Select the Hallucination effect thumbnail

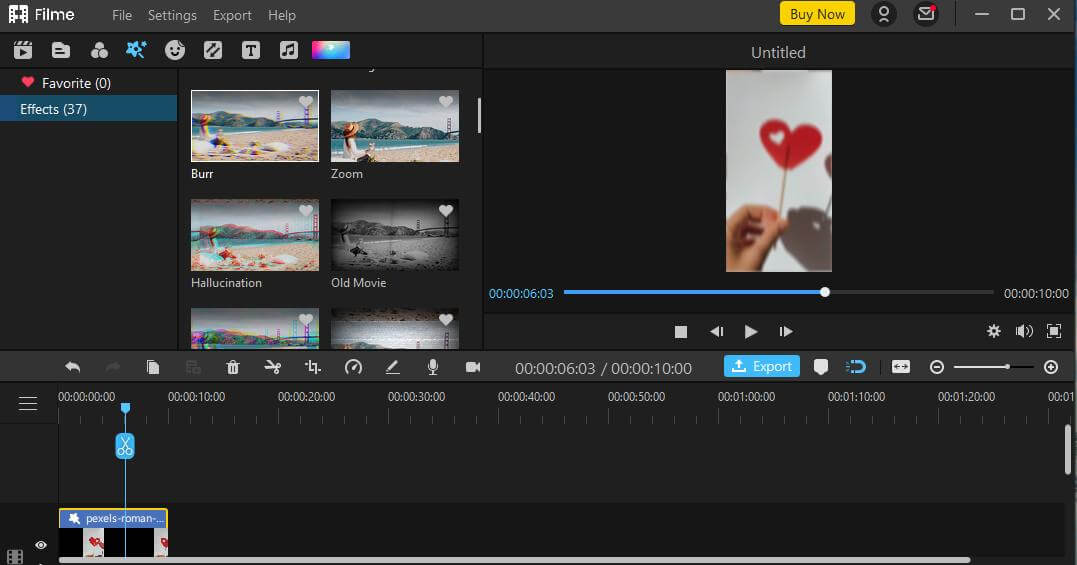(255, 235)
